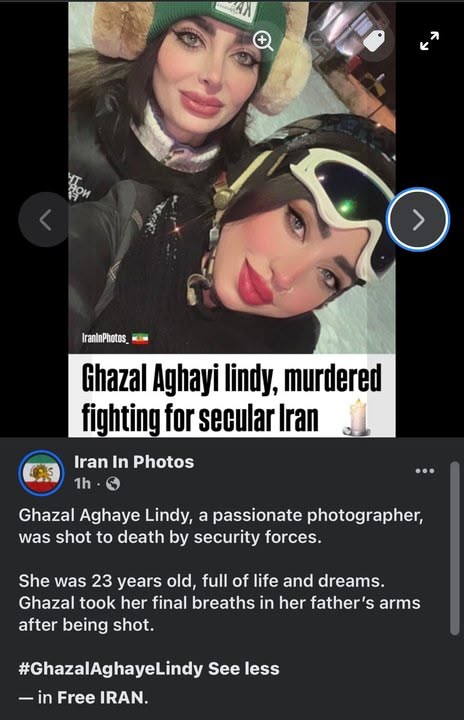Go to the previous photo arrow
This screenshot has height=720, width=464.
45,219
